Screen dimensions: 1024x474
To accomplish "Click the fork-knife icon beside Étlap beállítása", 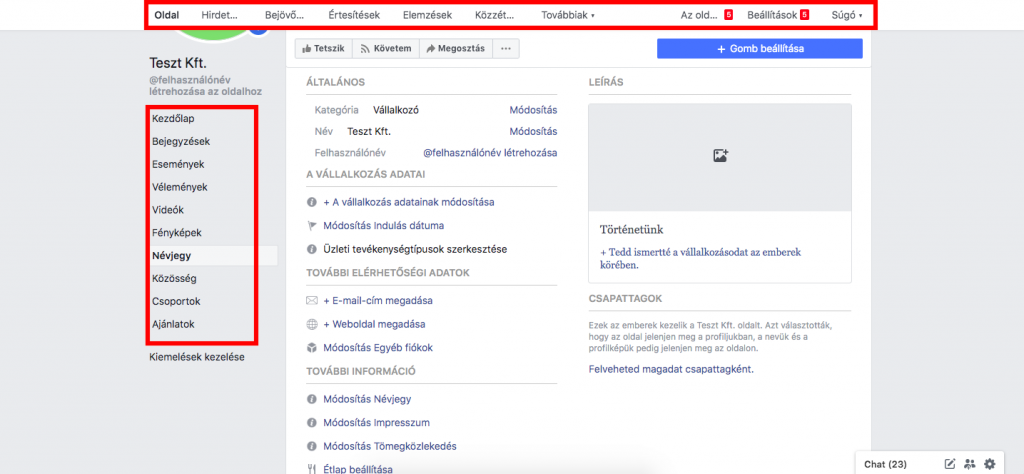I will coord(312,469).
